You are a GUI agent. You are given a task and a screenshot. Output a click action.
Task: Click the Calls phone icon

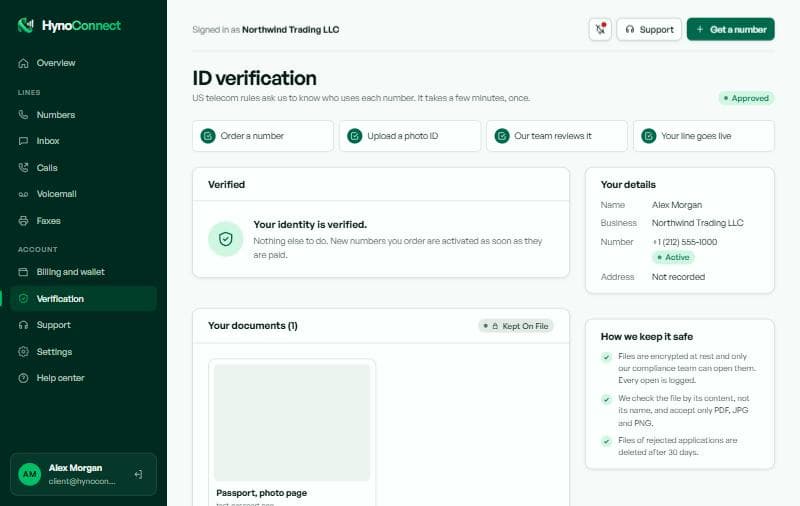point(23,168)
